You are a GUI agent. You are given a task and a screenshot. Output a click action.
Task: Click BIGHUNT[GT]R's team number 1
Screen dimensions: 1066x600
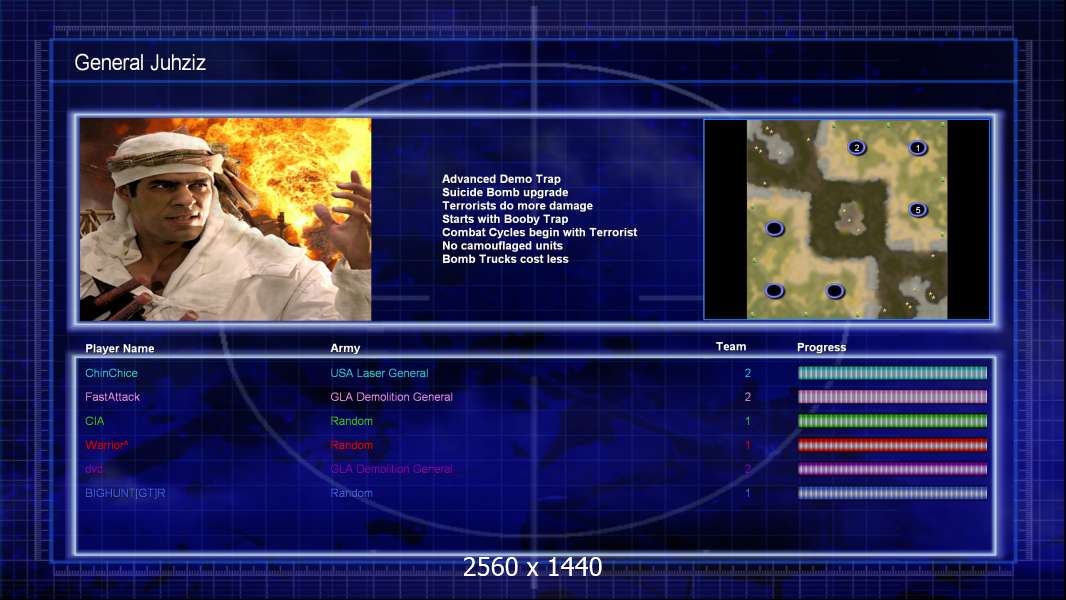coord(748,493)
